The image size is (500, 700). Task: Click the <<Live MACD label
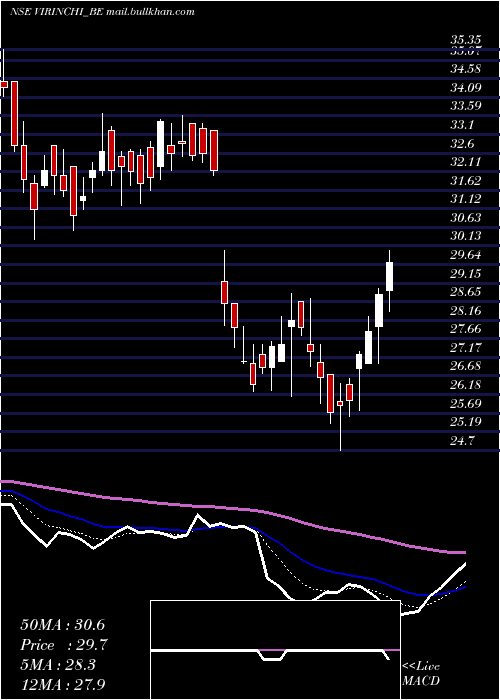coord(421,673)
